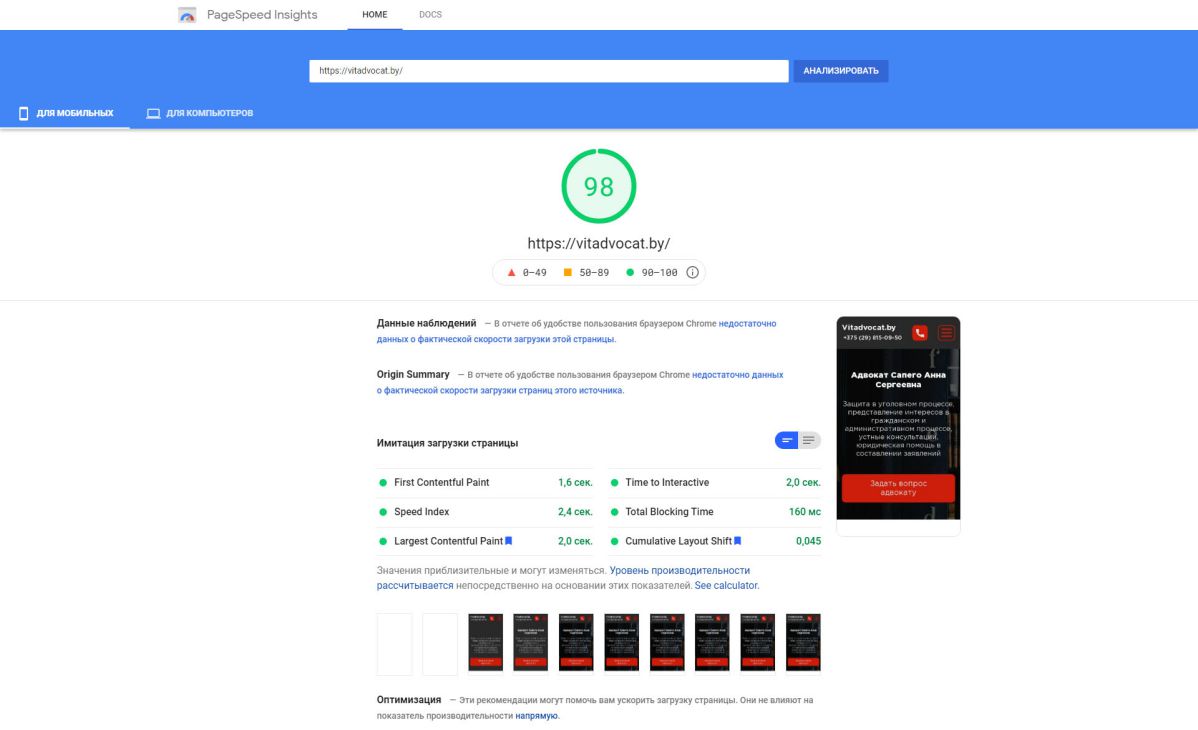Open the HOME tab
This screenshot has width=1198, height=730.
coord(375,15)
